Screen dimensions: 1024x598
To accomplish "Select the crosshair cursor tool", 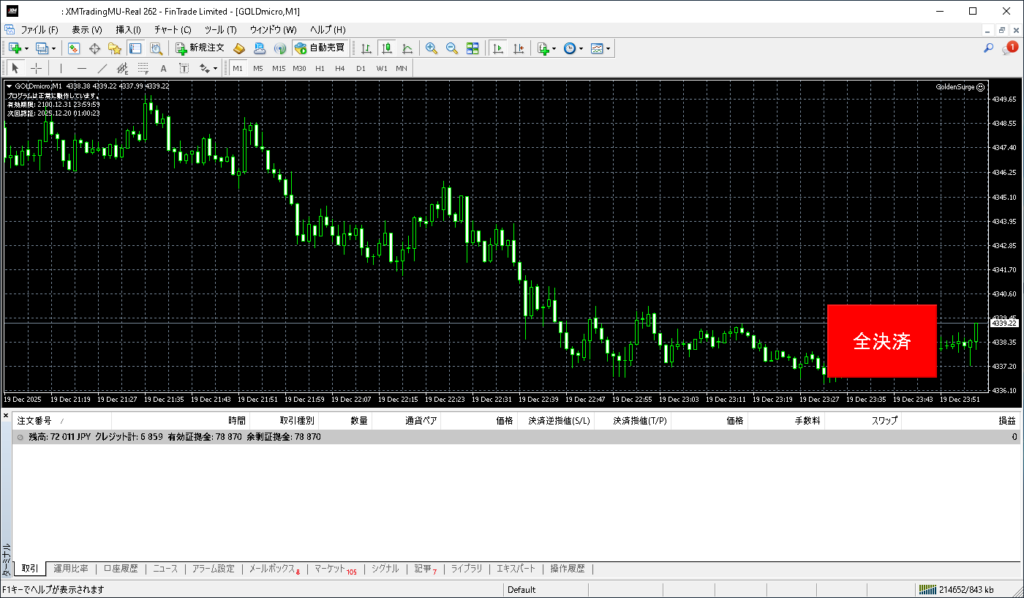I will point(36,68).
